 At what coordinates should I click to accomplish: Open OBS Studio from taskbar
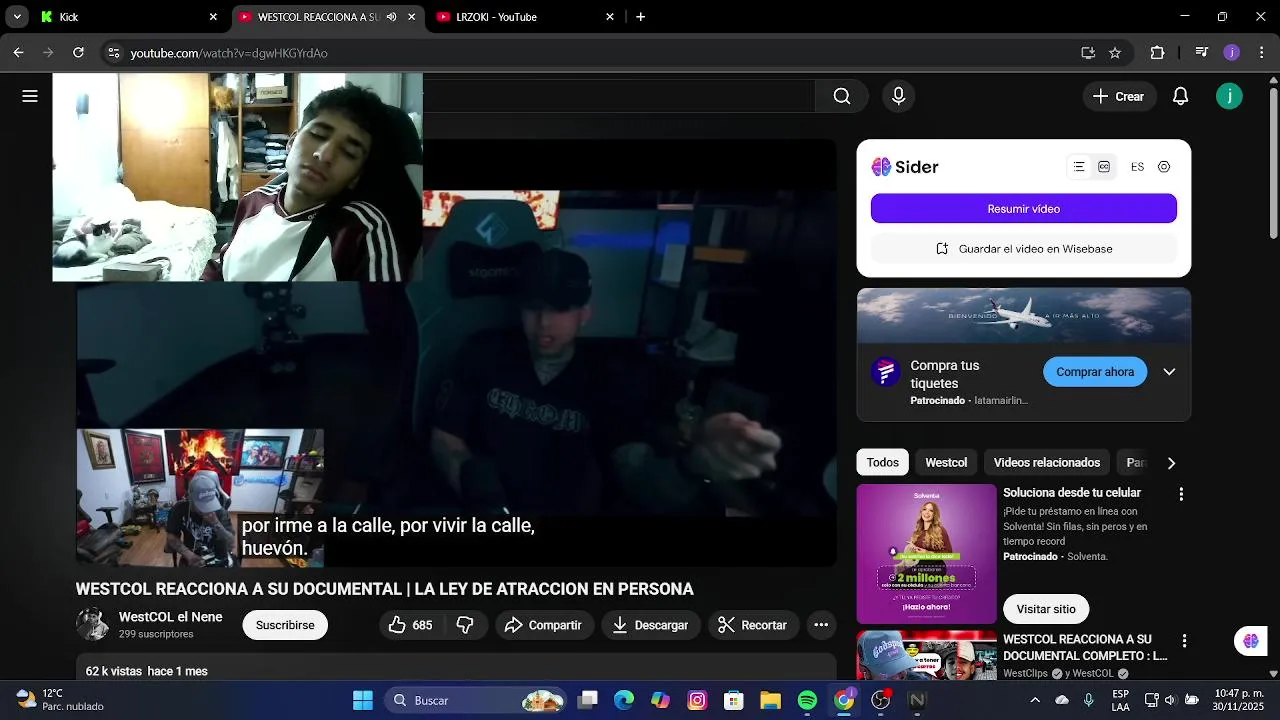pos(881,700)
